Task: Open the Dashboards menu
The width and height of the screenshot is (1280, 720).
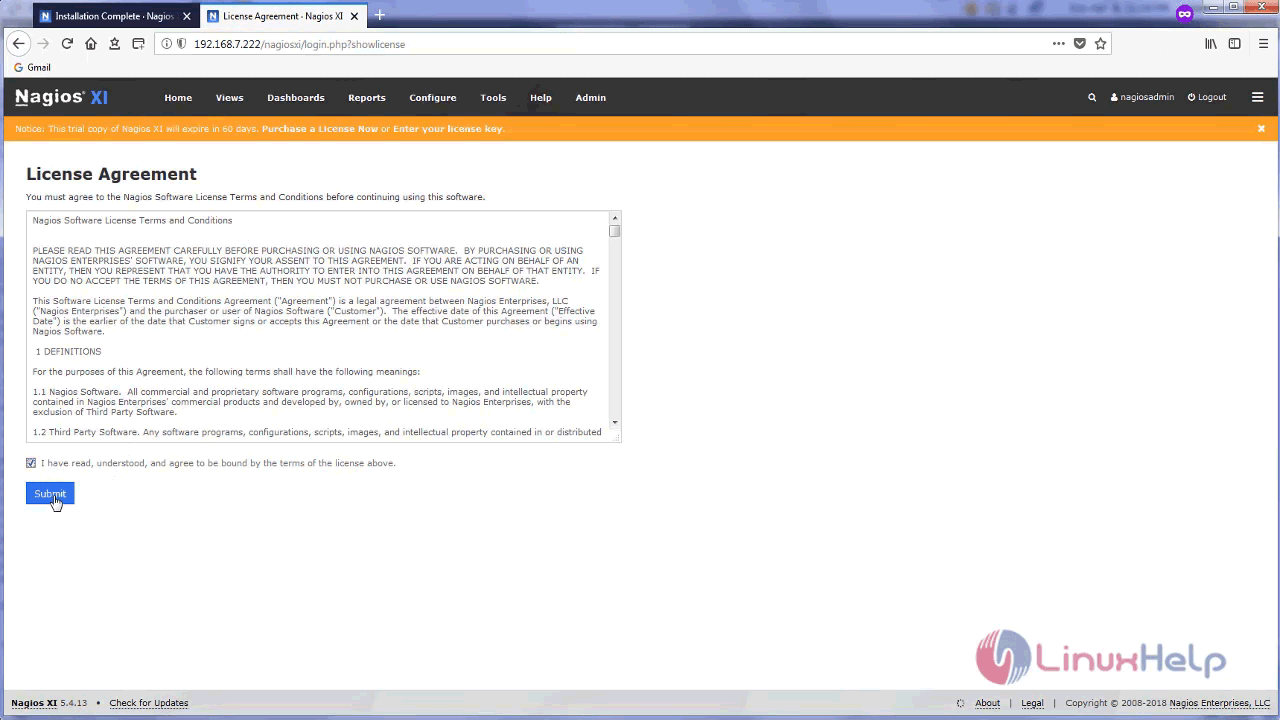Action: (295, 97)
